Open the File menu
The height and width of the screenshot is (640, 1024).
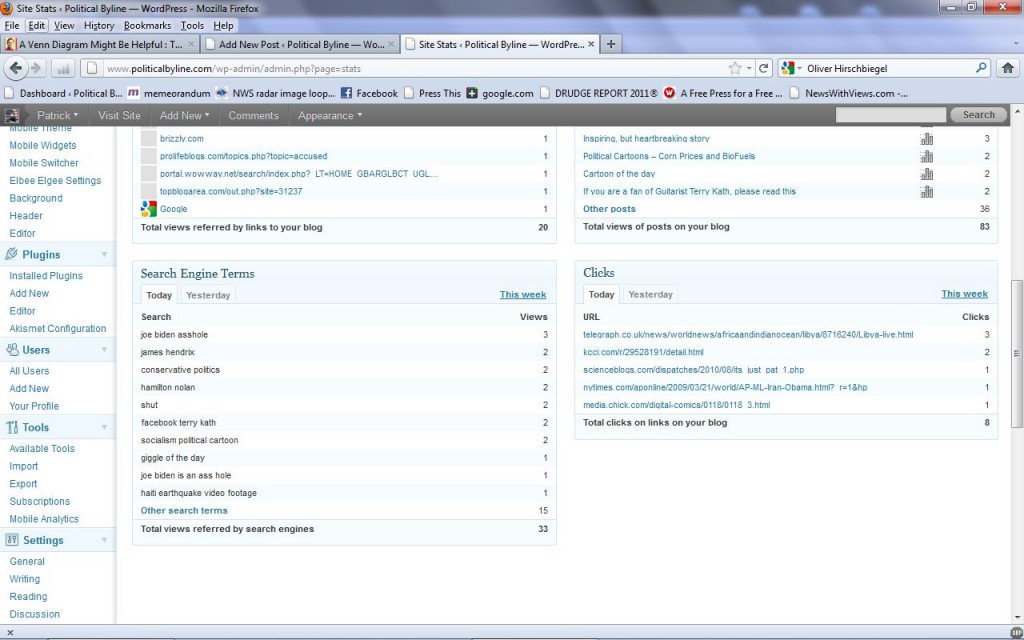tap(12, 25)
